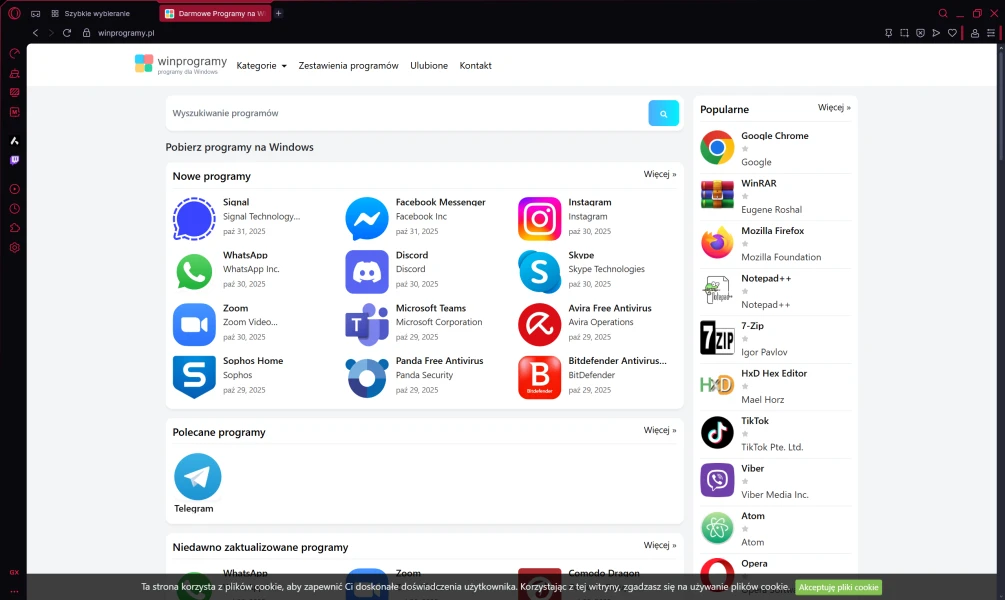1005x600 pixels.
Task: Open the Discord program icon
Action: (x=367, y=272)
